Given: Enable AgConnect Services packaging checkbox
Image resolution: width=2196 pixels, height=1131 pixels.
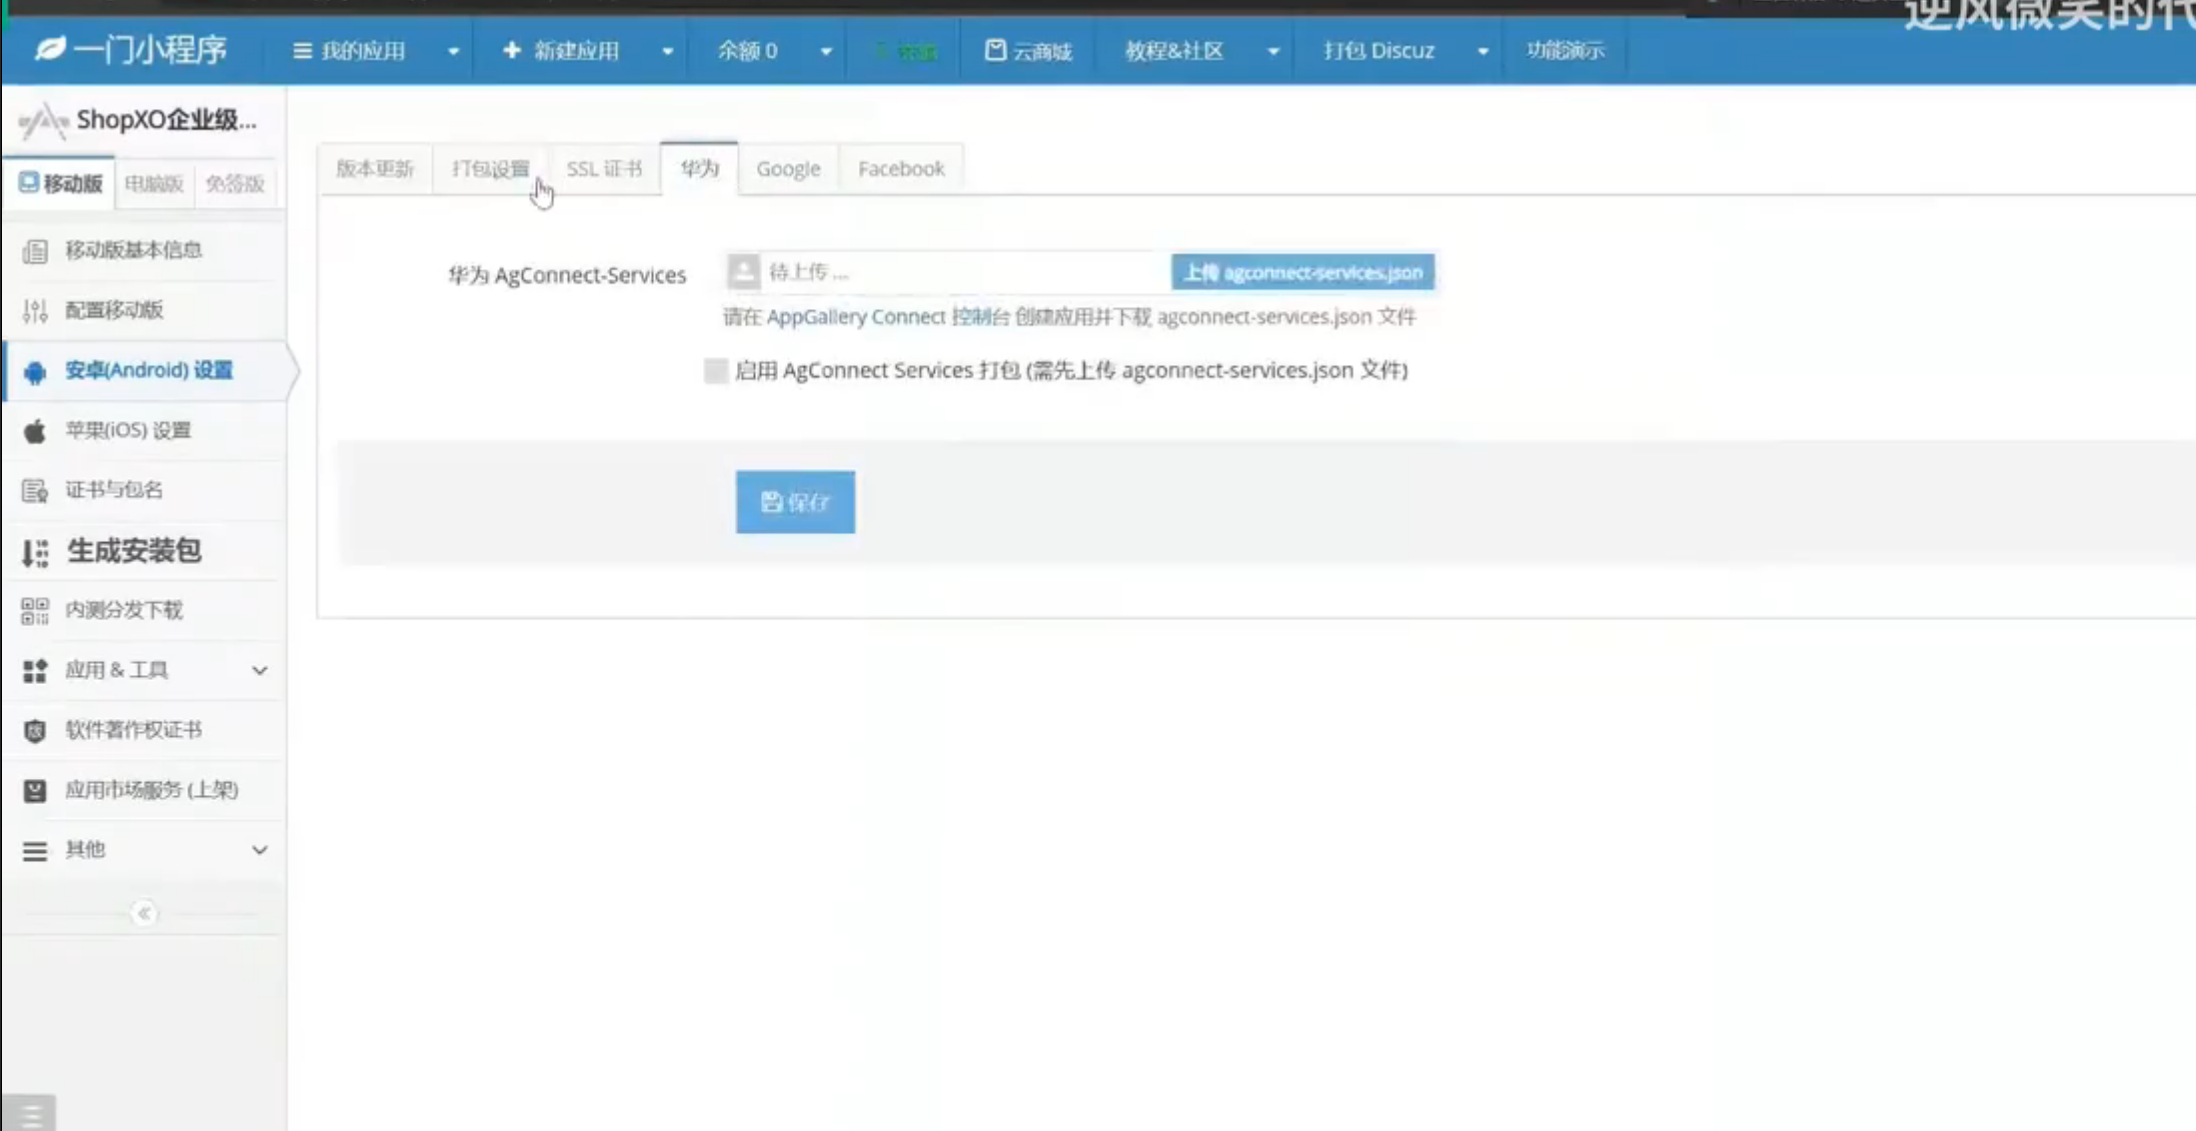Looking at the screenshot, I should [x=716, y=371].
